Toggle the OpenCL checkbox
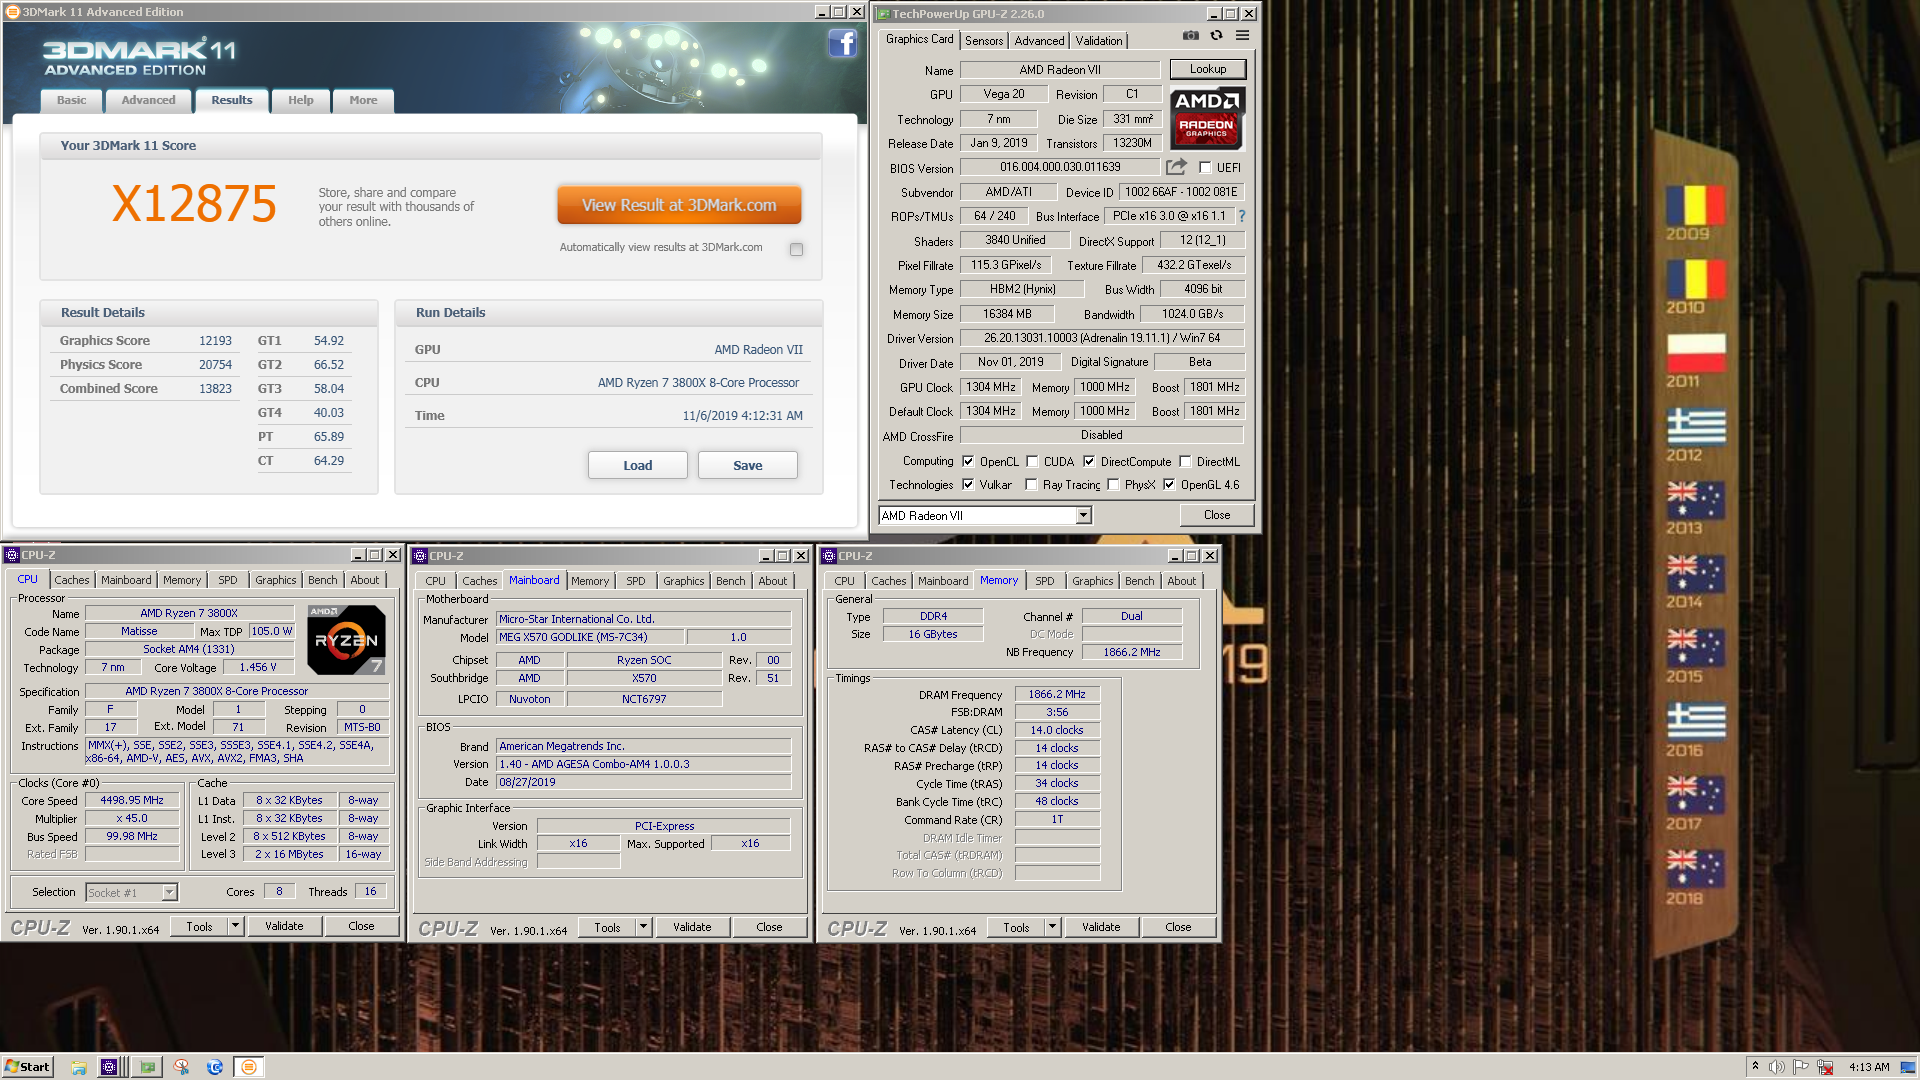Viewport: 1920px width, 1080px height. (968, 461)
